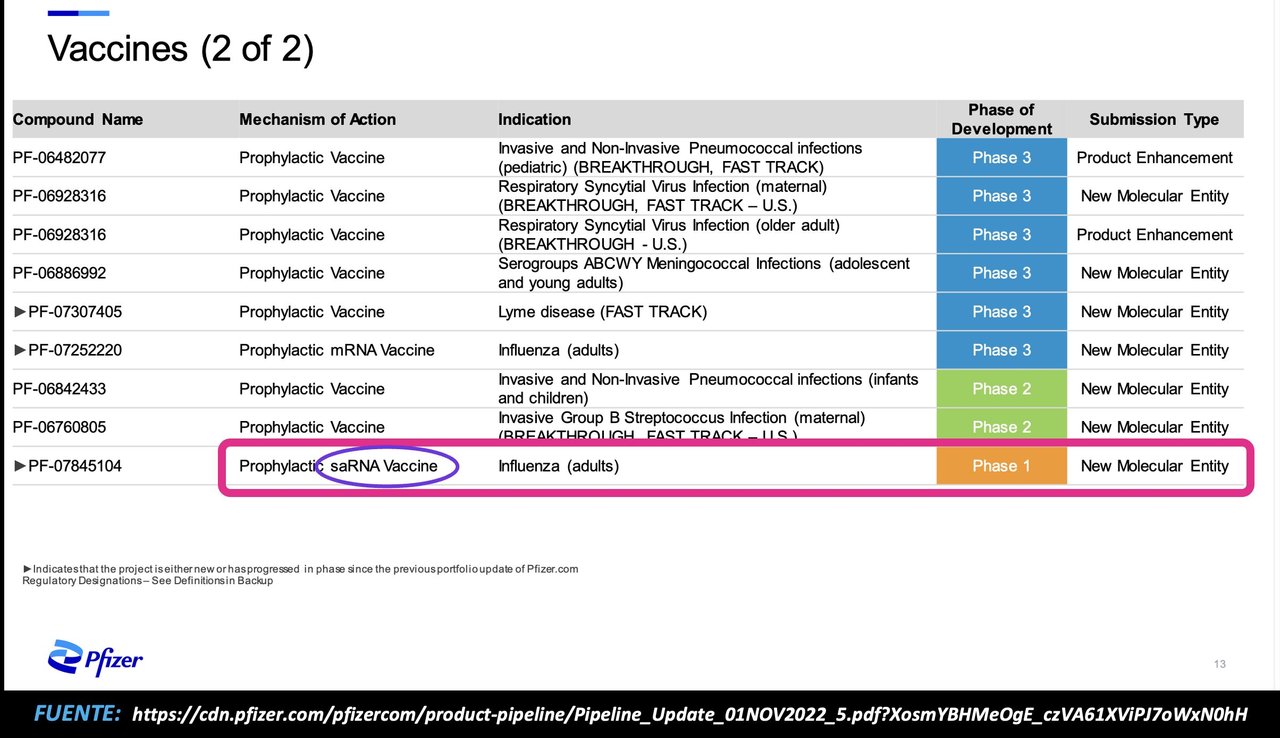Click 'New Molecular Entity' in the PF-07307405 row
The width and height of the screenshot is (1280, 738).
(1154, 312)
